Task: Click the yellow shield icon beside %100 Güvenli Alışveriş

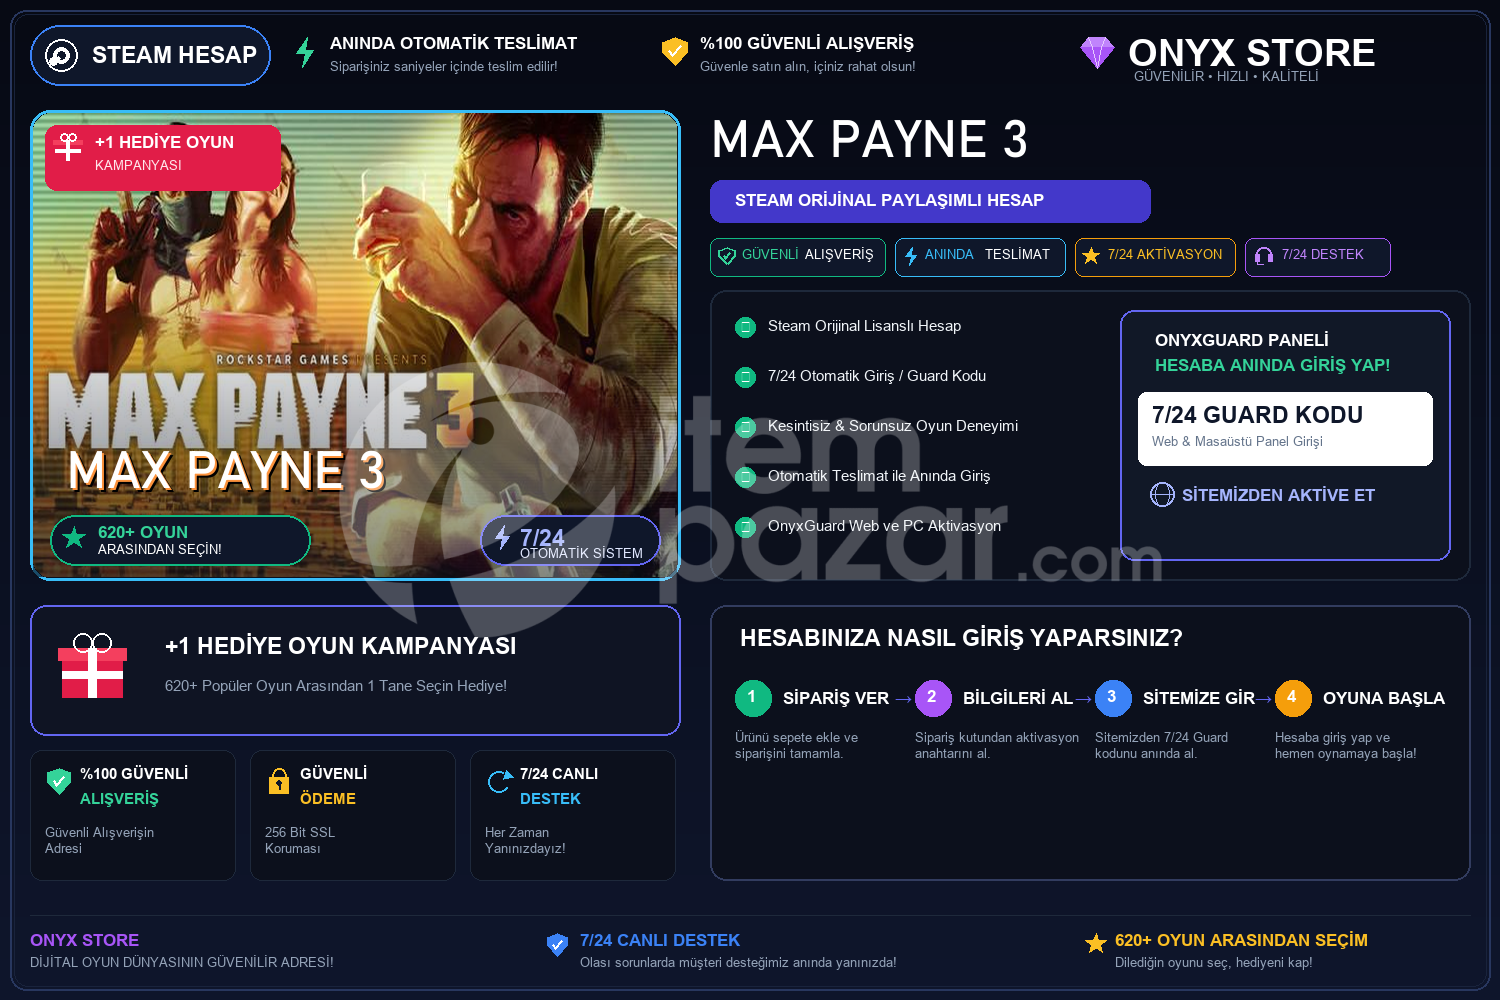Action: click(x=675, y=51)
